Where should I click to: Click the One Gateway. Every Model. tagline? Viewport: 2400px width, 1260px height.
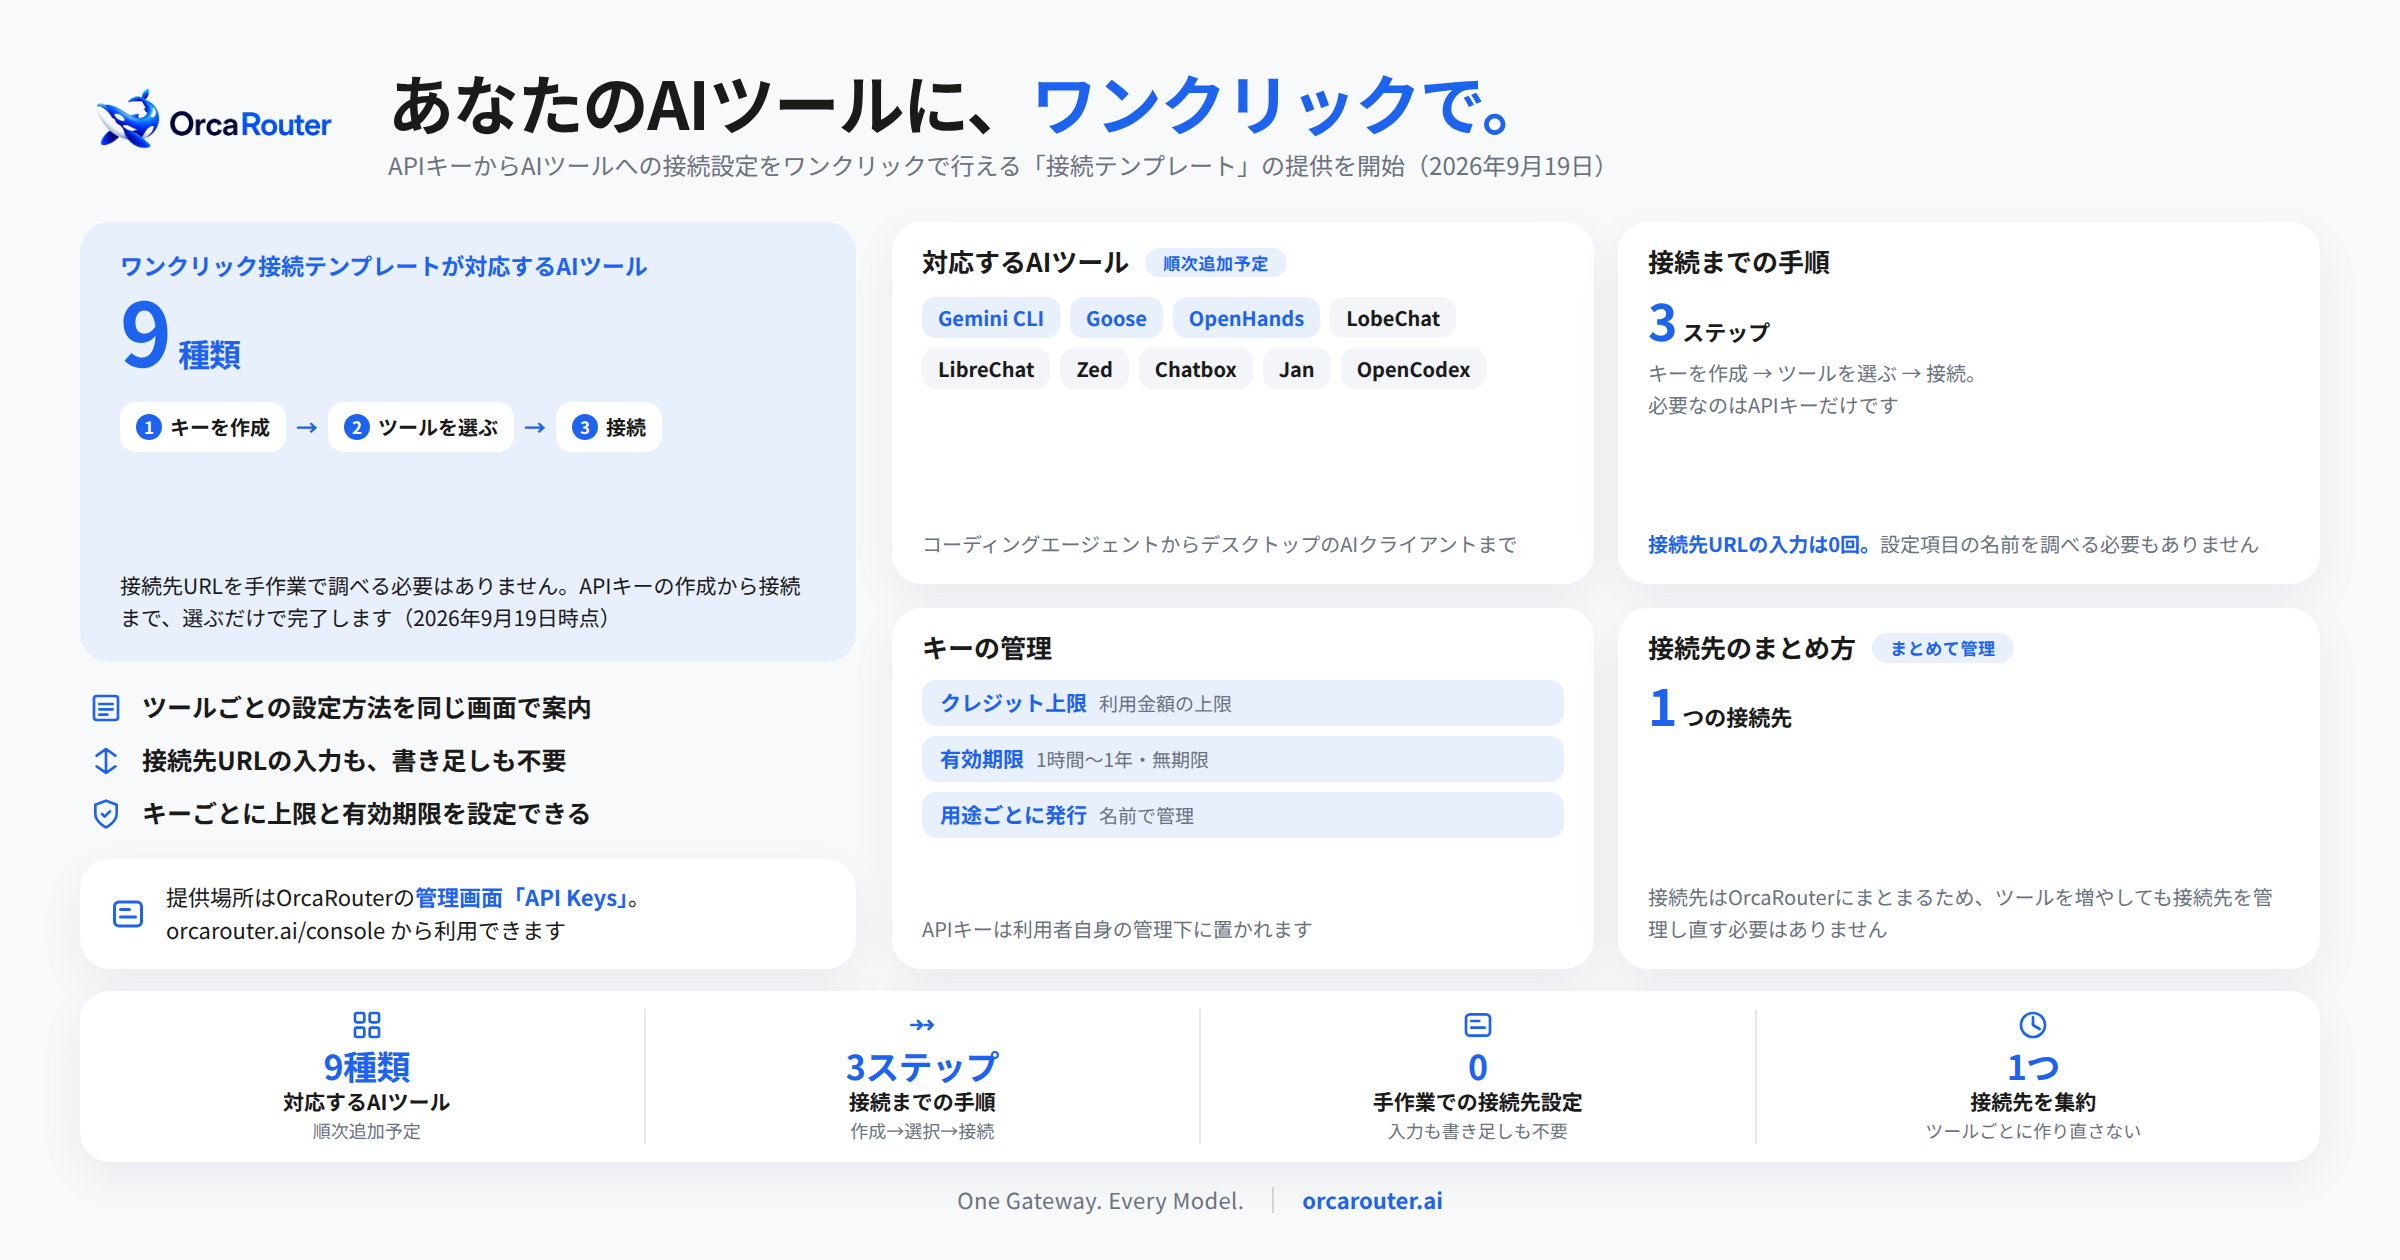click(x=1100, y=1201)
